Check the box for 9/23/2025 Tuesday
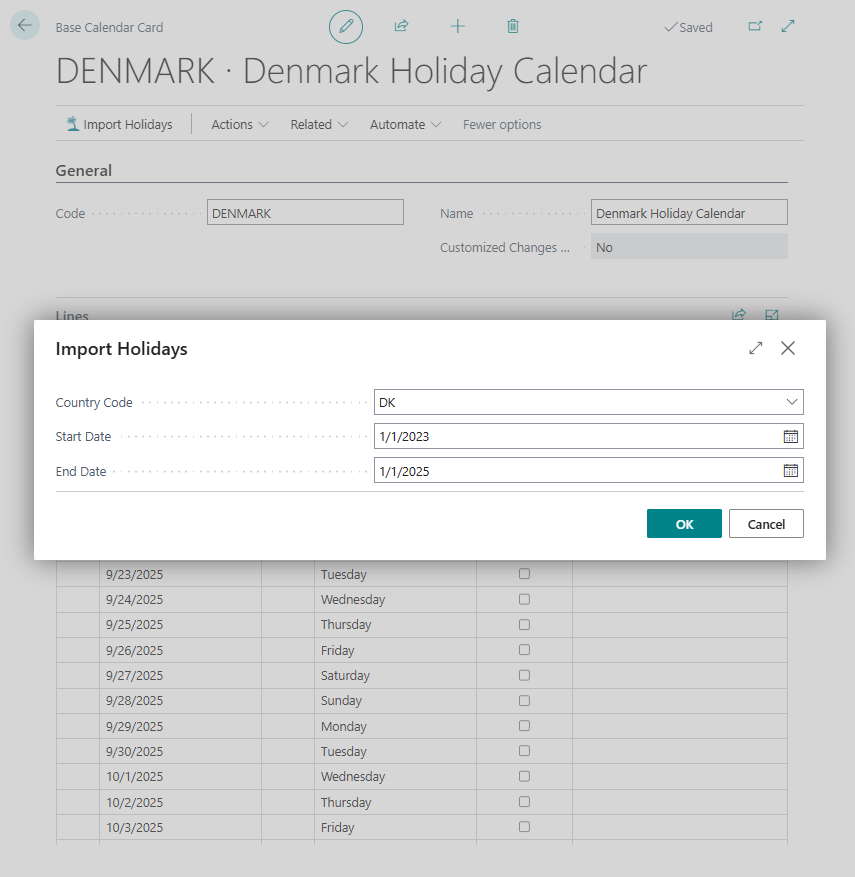This screenshot has width=855, height=877. [524, 574]
